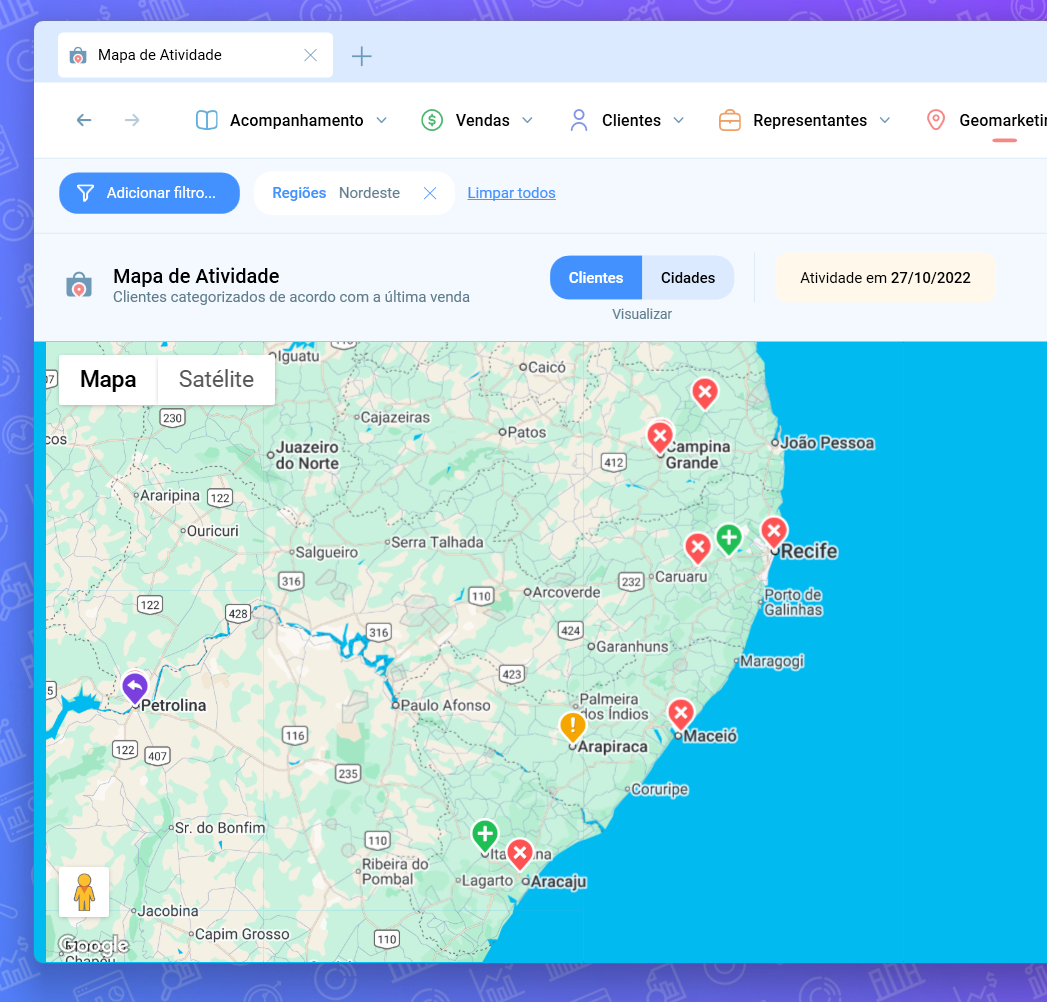Click the Clientes person icon
Viewport: 1047px width, 1002px height.
point(579,120)
